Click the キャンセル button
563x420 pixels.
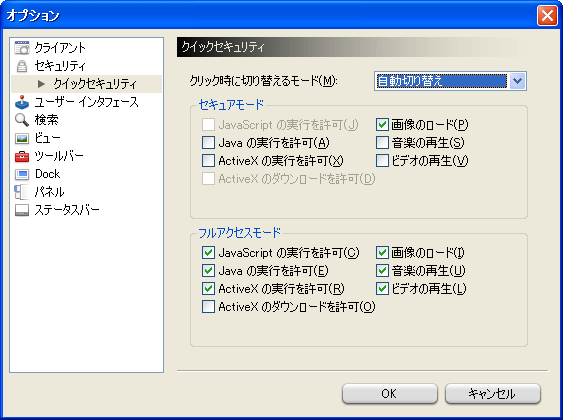pos(493,394)
